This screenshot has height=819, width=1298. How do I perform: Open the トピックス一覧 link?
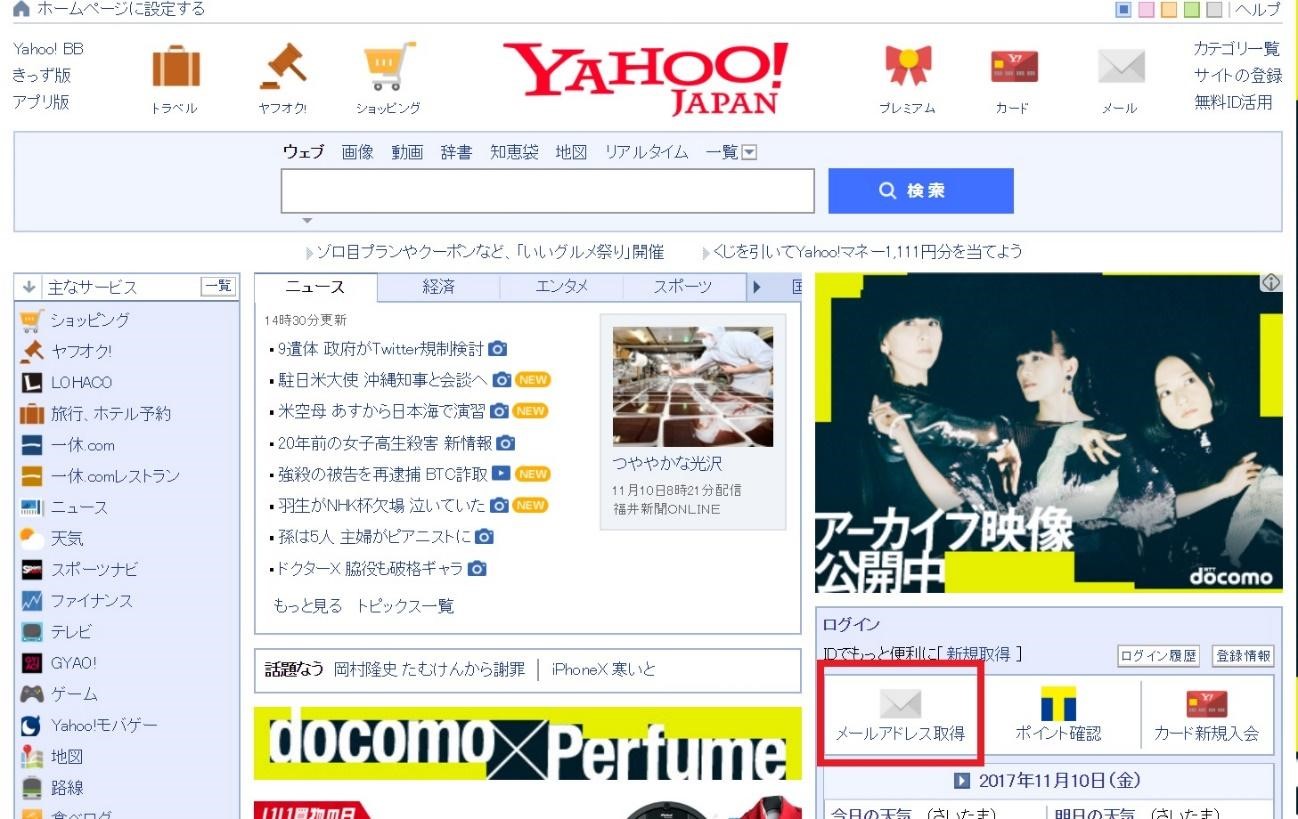pos(405,606)
